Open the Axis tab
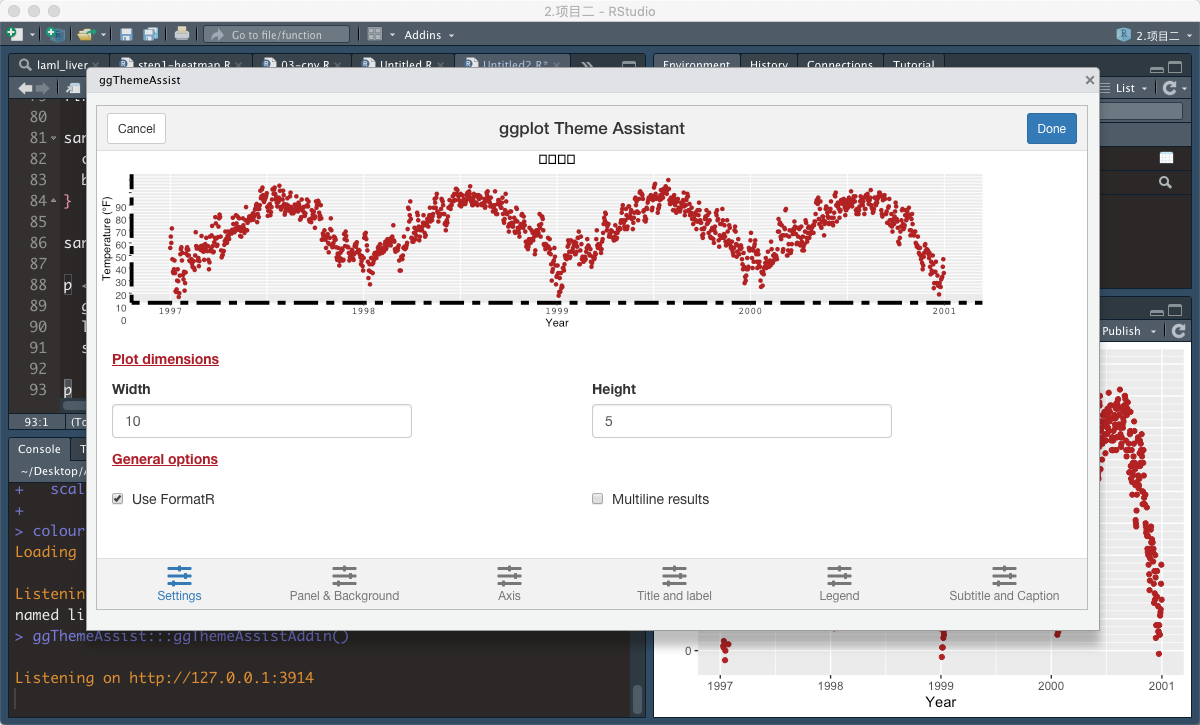 pyautogui.click(x=509, y=583)
